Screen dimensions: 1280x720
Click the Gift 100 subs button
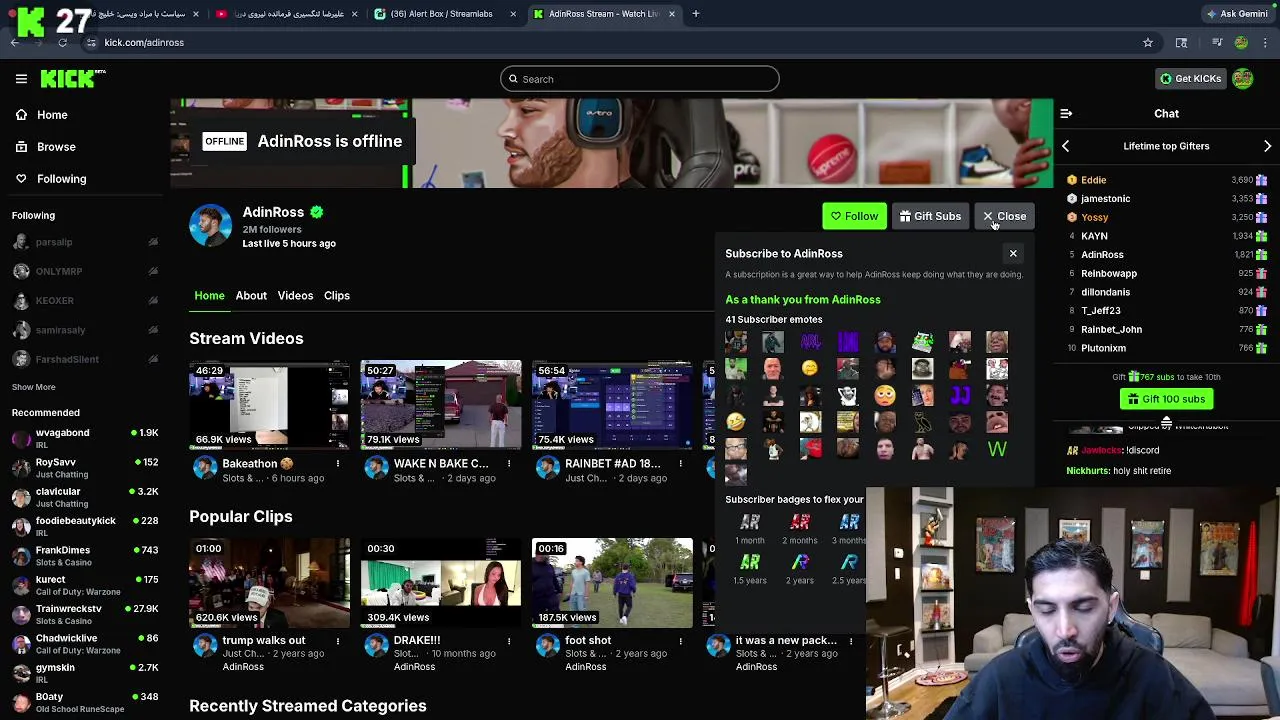pyautogui.click(x=1166, y=399)
